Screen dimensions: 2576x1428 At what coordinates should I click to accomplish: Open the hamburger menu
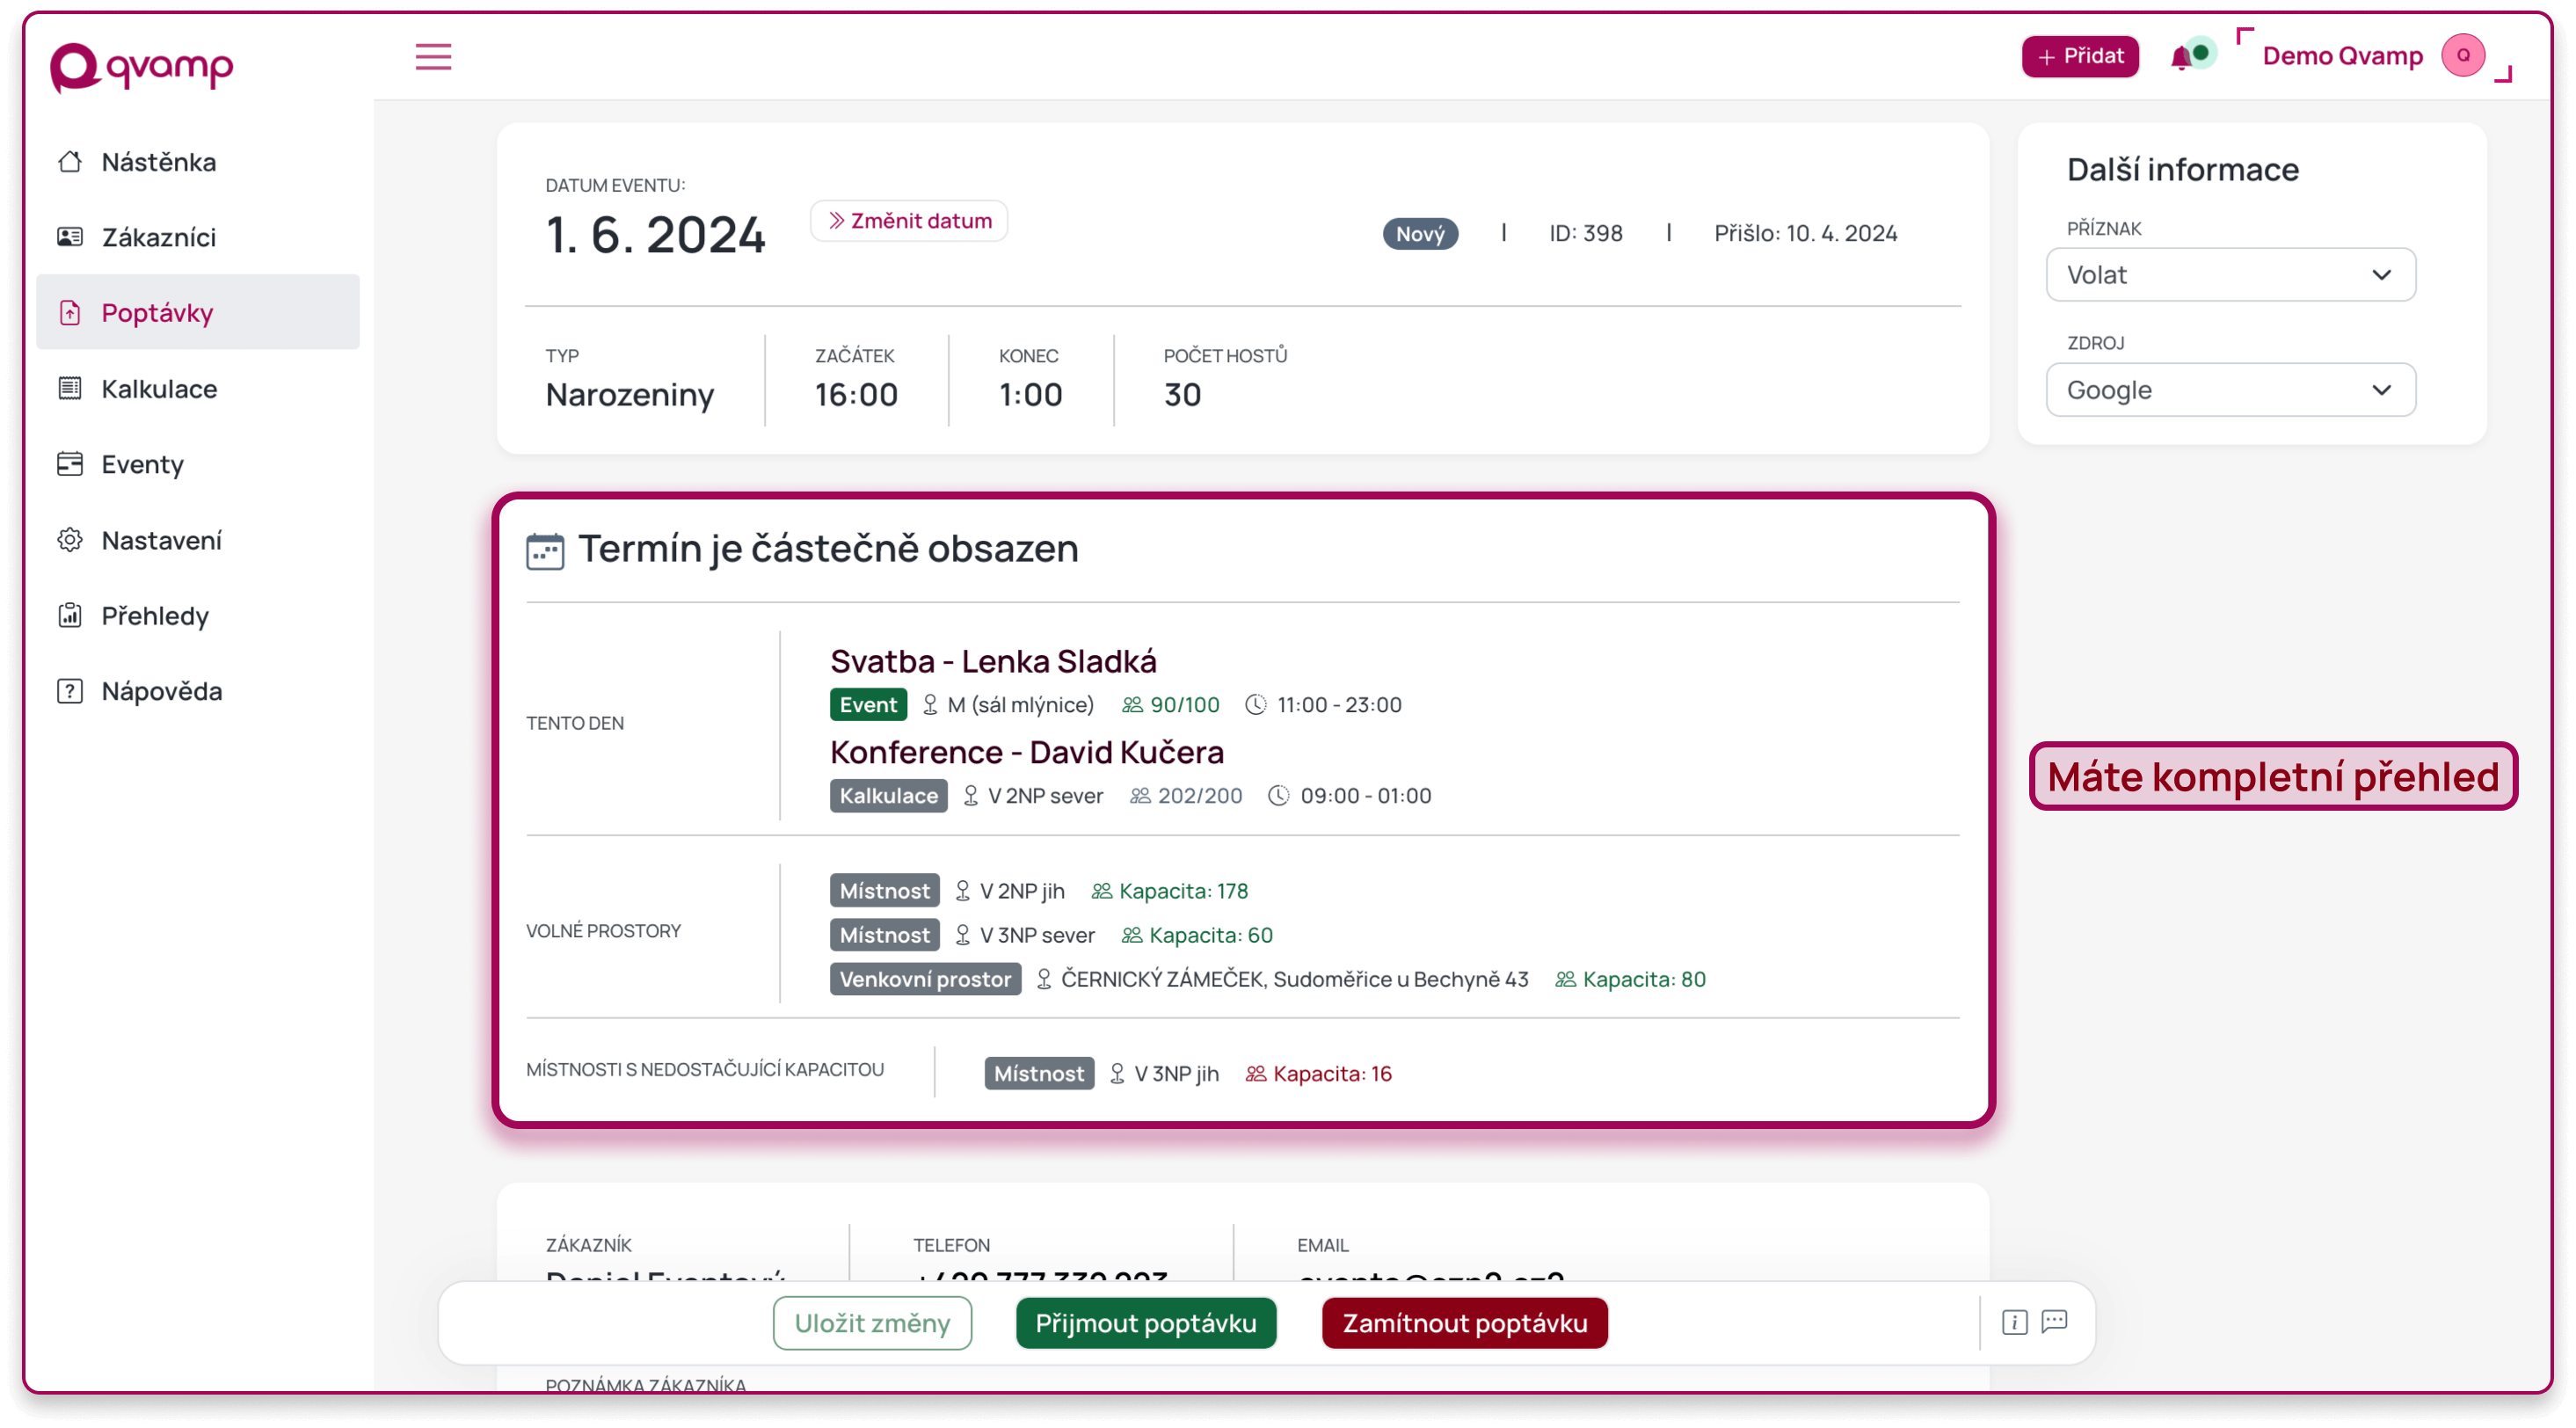433,56
